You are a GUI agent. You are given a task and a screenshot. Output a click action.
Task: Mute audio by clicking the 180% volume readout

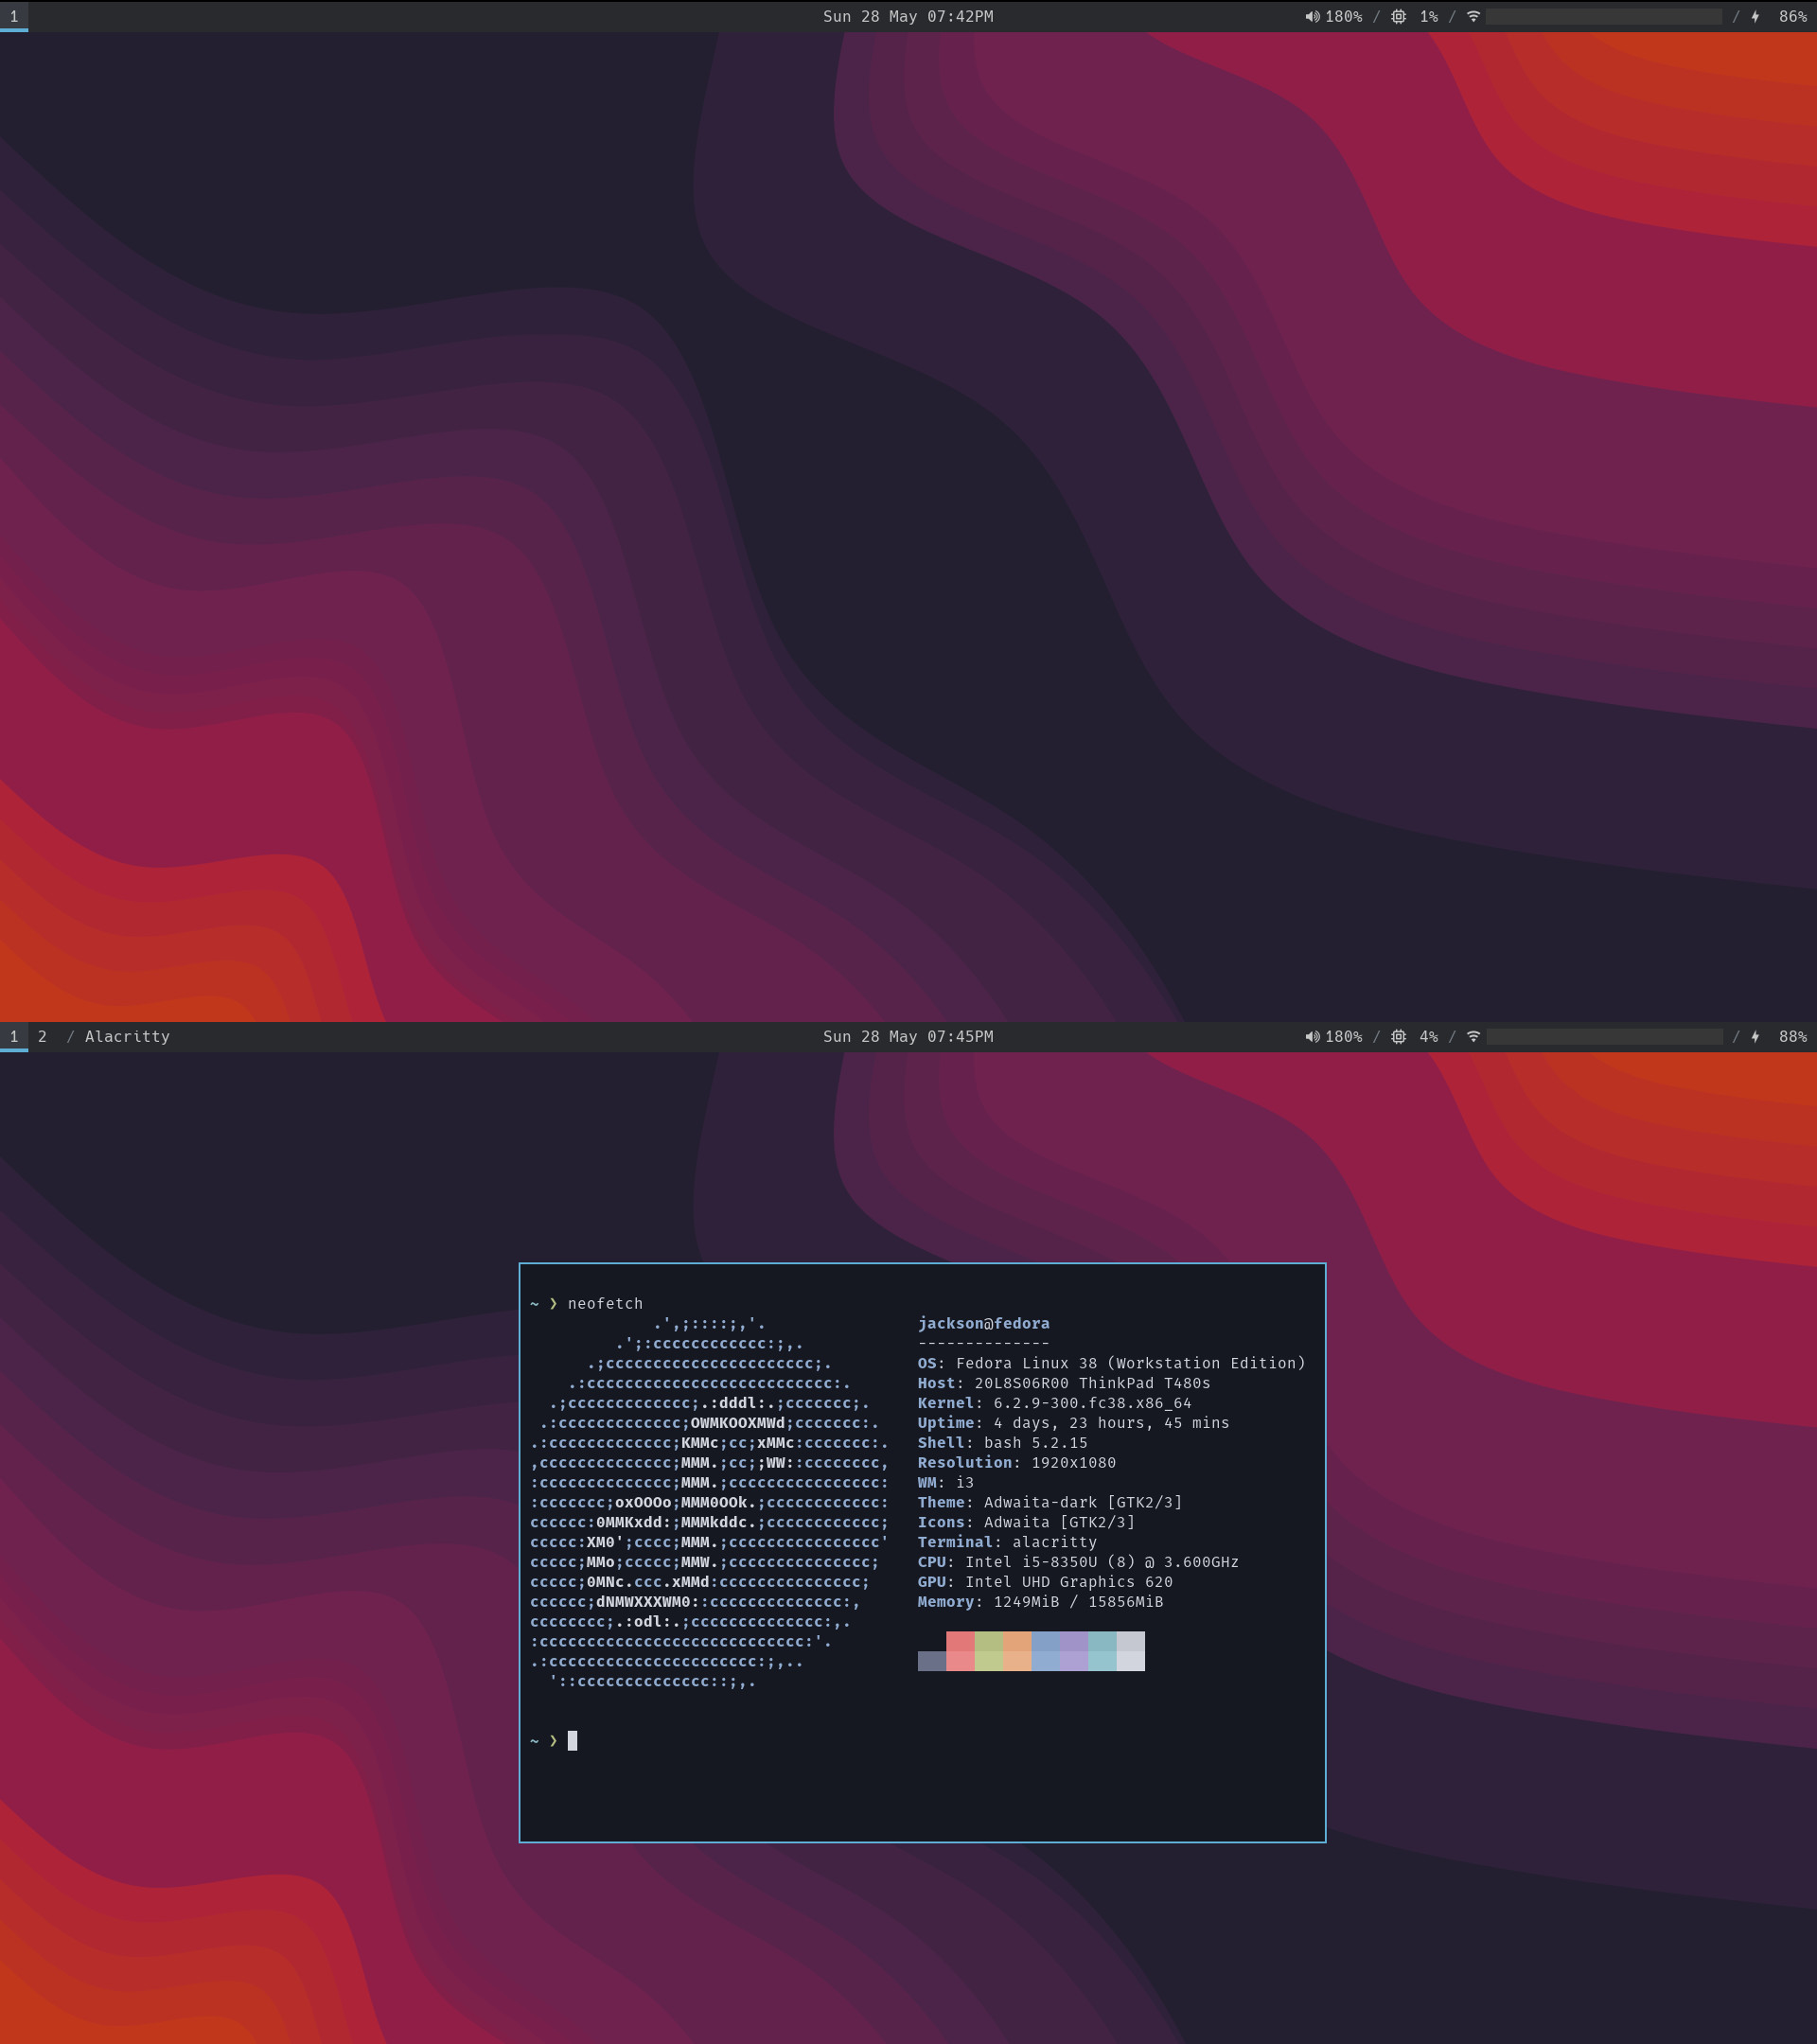pyautogui.click(x=1343, y=1037)
